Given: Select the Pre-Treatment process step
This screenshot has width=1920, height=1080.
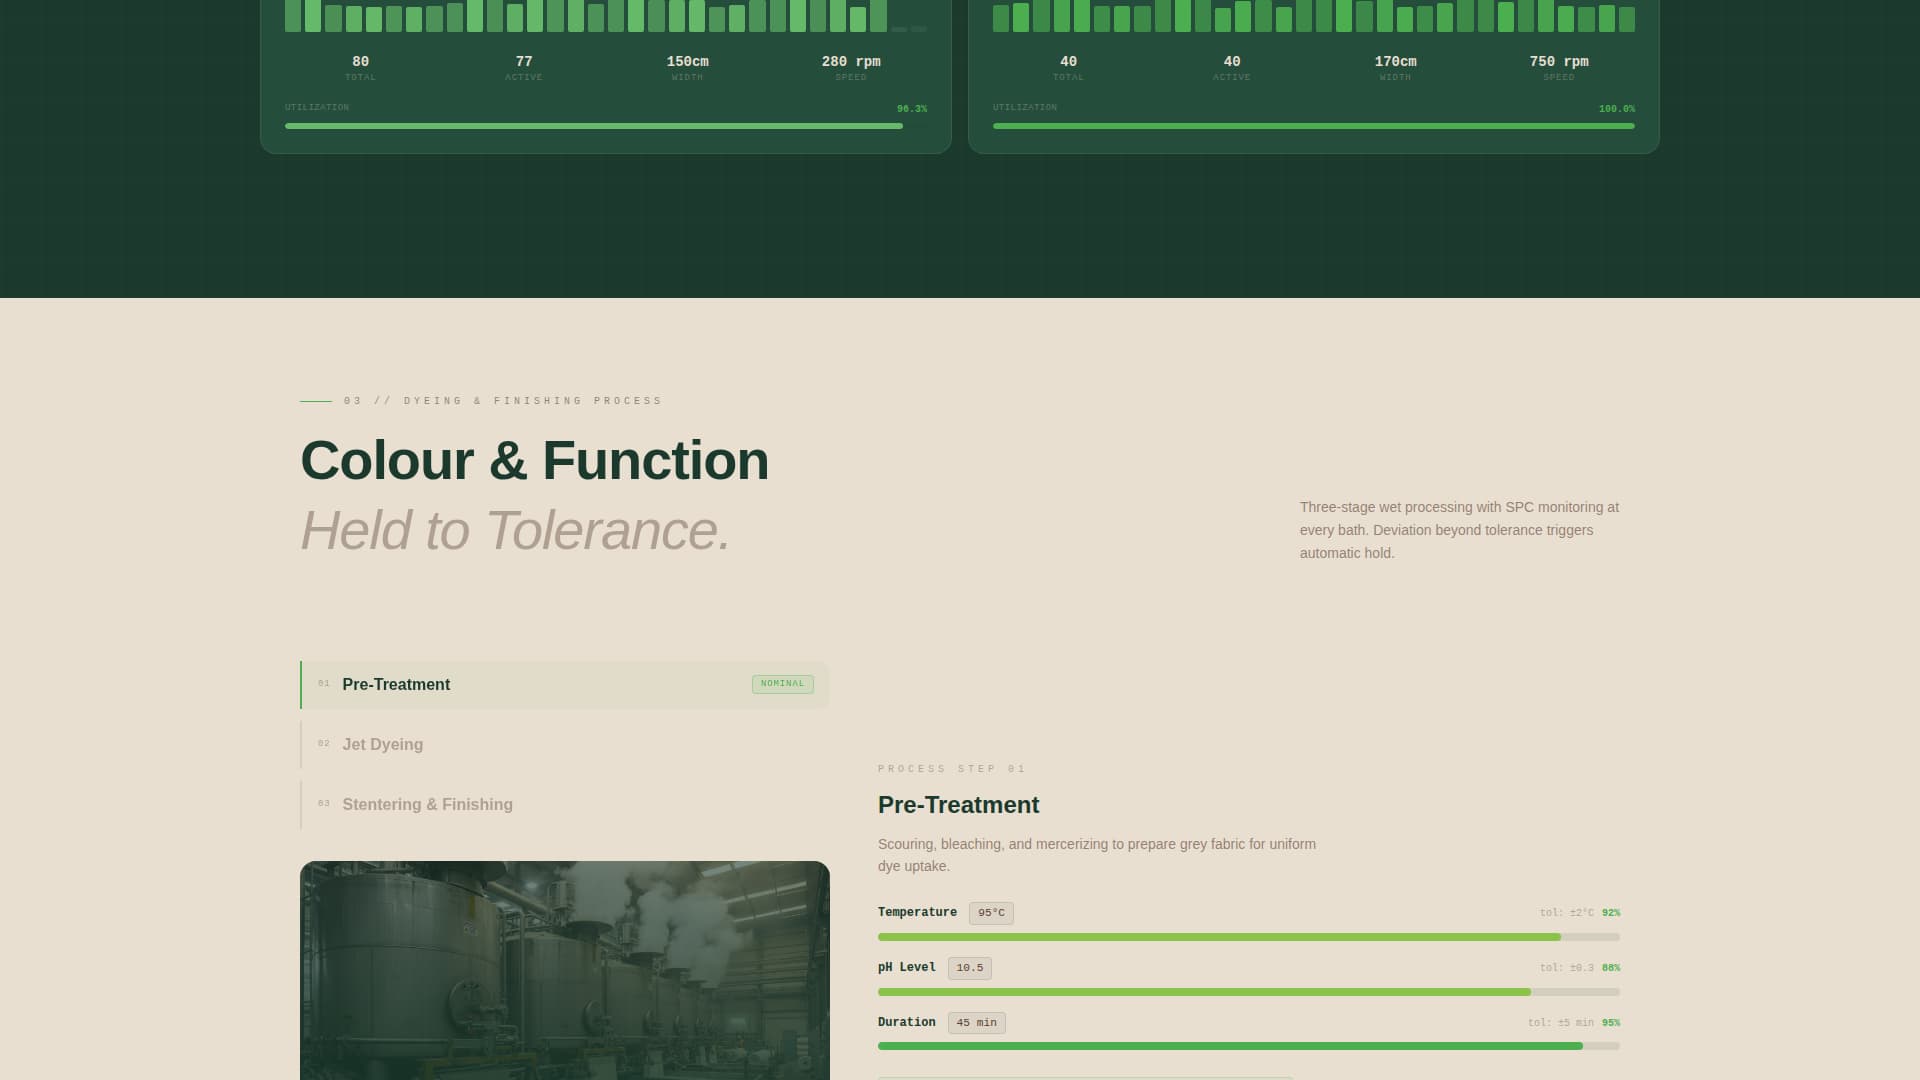Looking at the screenshot, I should tap(564, 684).
